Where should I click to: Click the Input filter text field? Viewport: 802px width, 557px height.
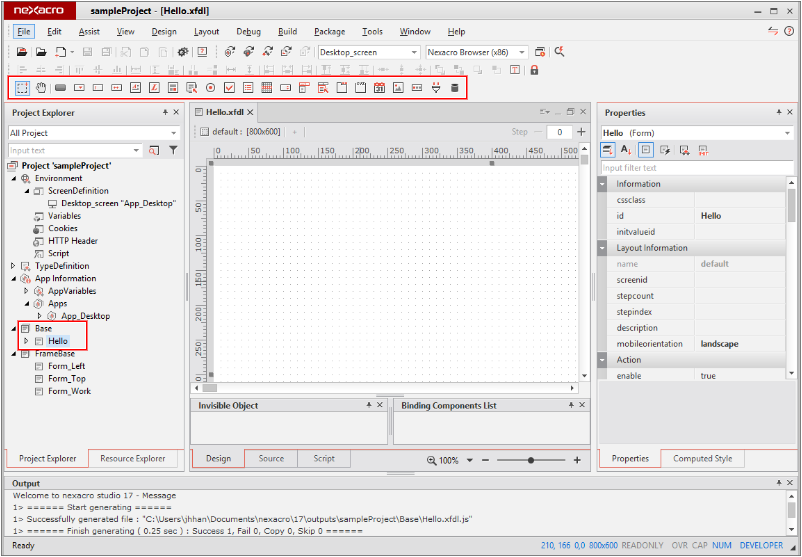tap(697, 168)
